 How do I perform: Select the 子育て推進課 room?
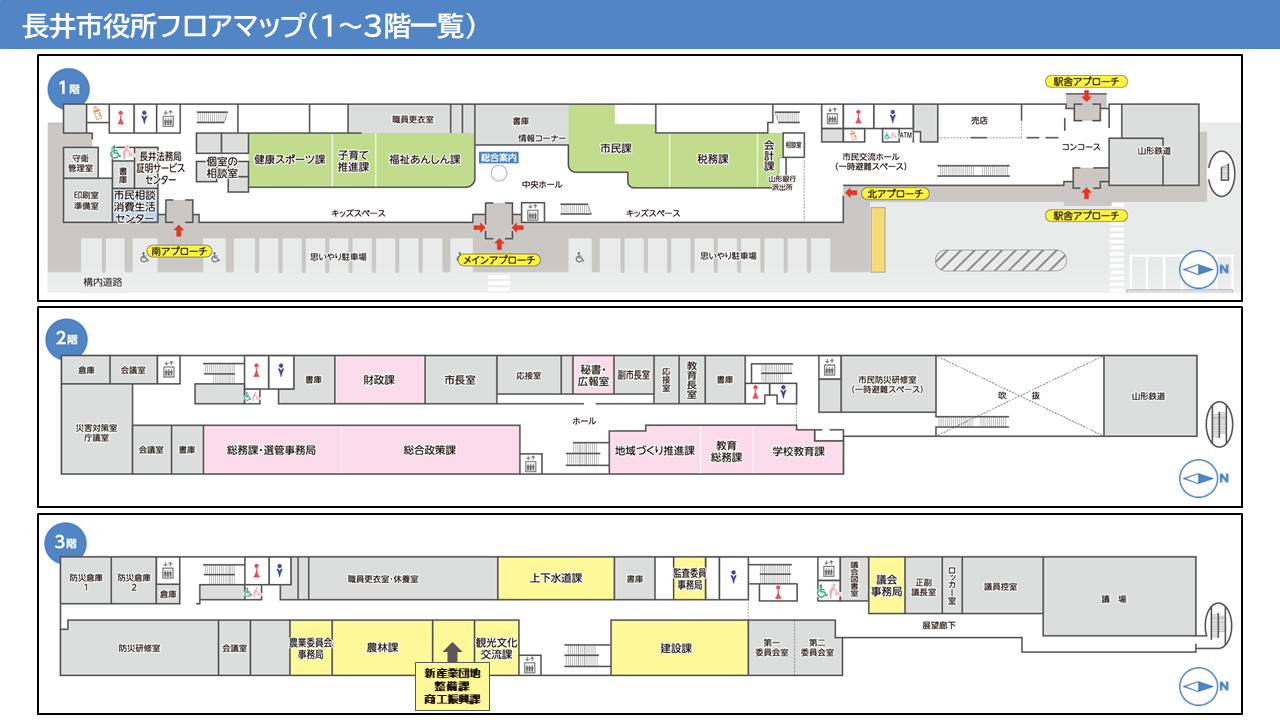[354, 160]
